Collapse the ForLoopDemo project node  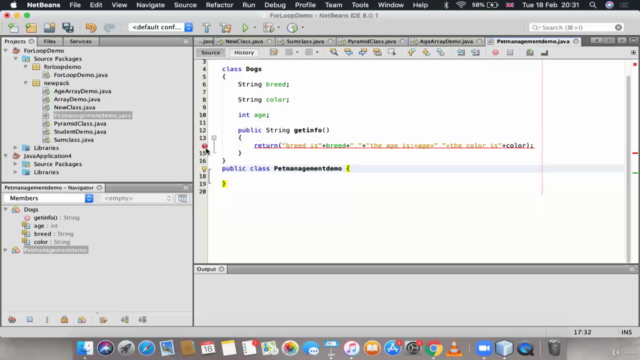coord(6,51)
